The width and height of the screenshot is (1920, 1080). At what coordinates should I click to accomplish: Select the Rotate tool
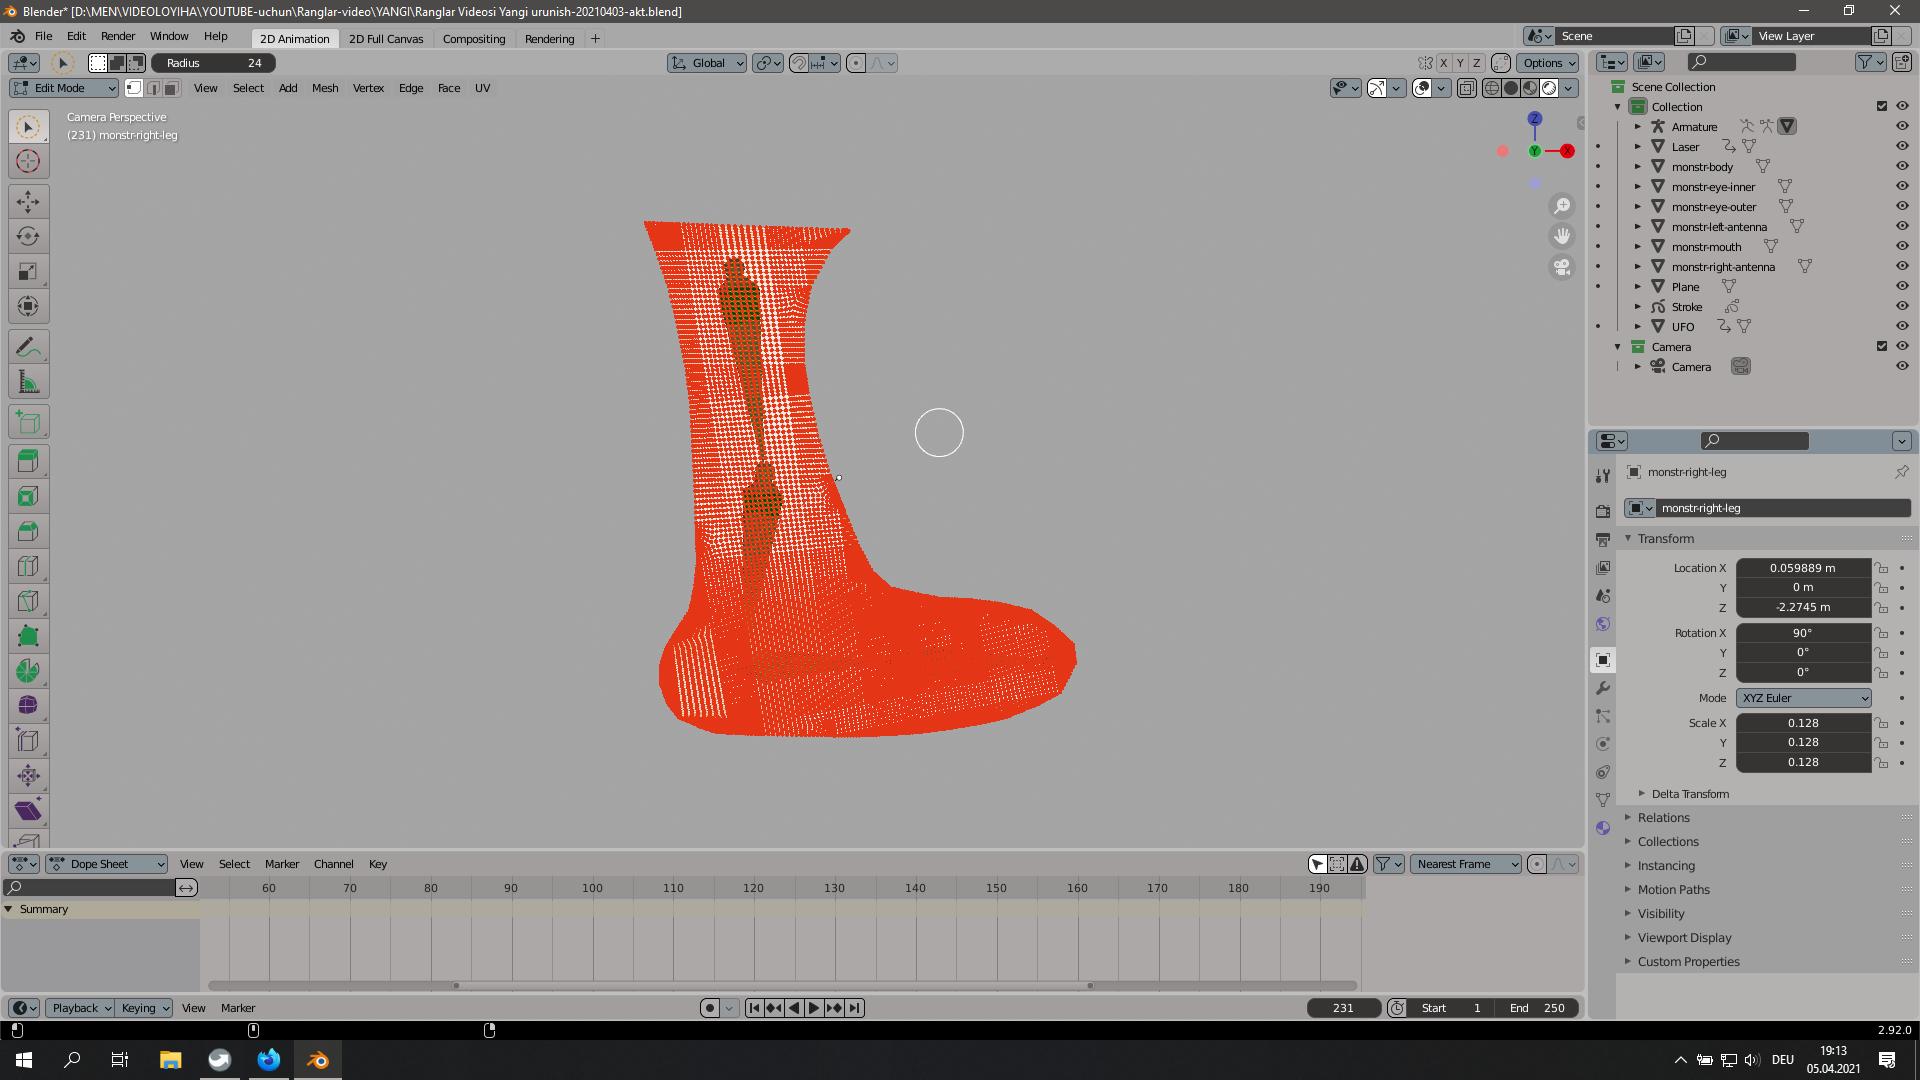(x=28, y=236)
